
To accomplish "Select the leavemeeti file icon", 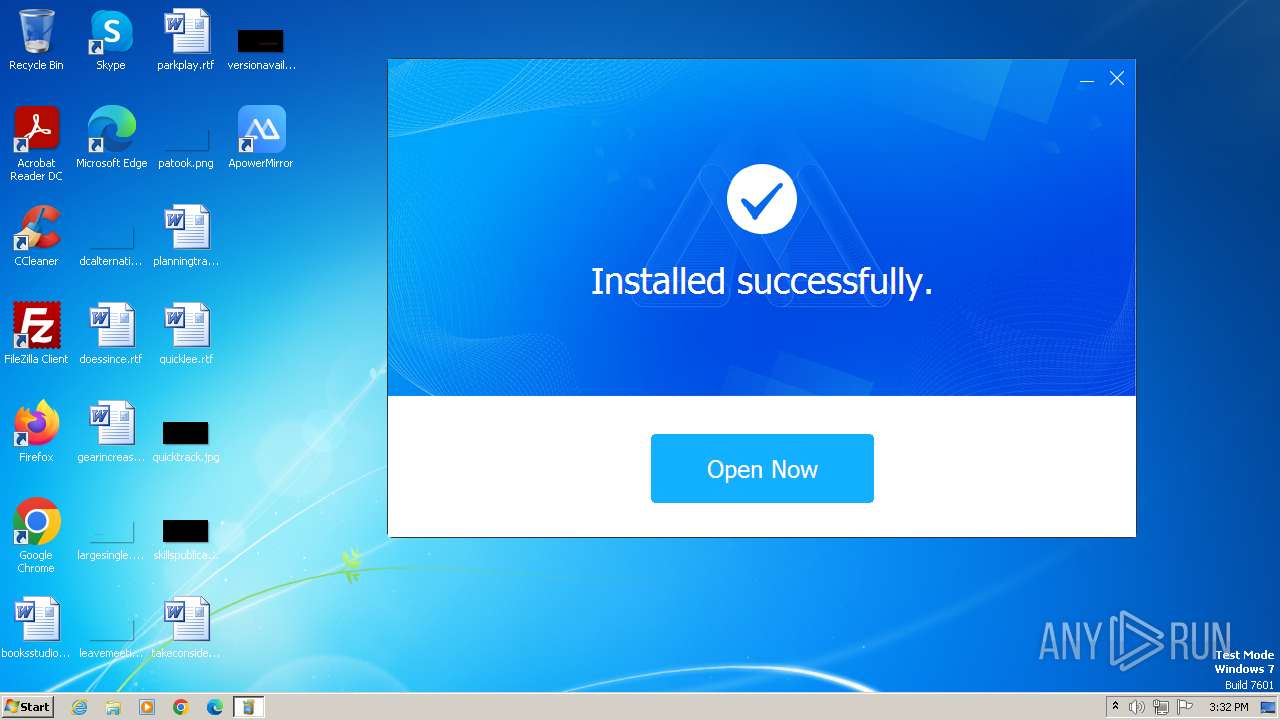I will tap(111, 636).
